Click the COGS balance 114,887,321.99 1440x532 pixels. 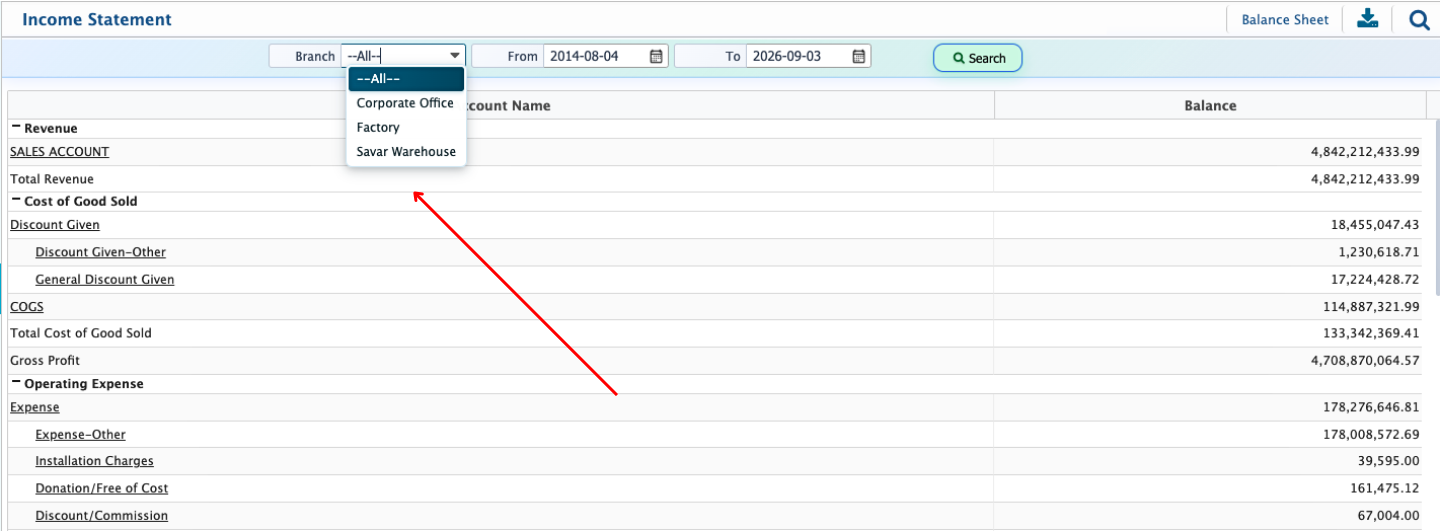pyautogui.click(x=1373, y=307)
